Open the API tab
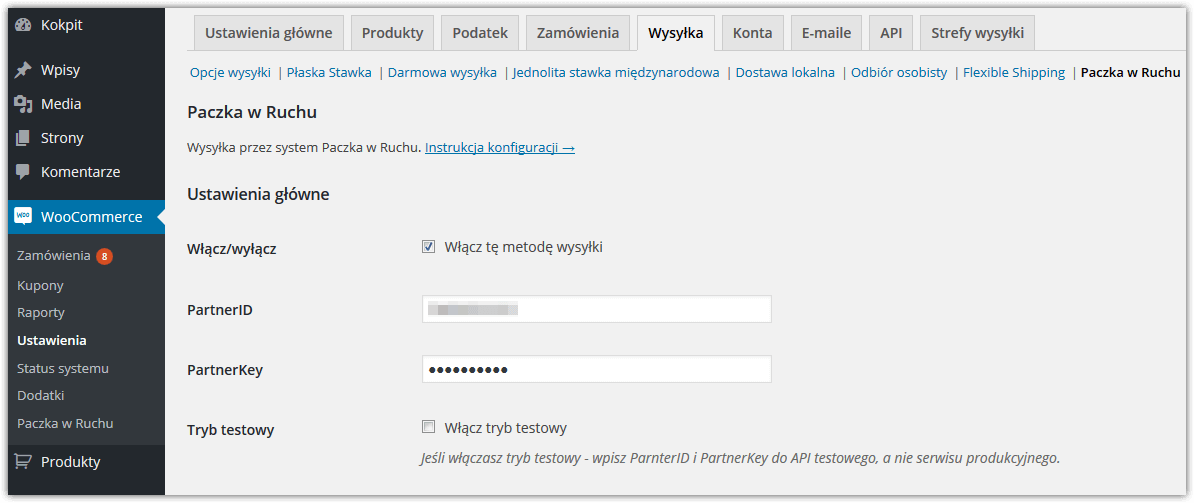Image resolution: width=1194 pixels, height=503 pixels. (x=891, y=33)
